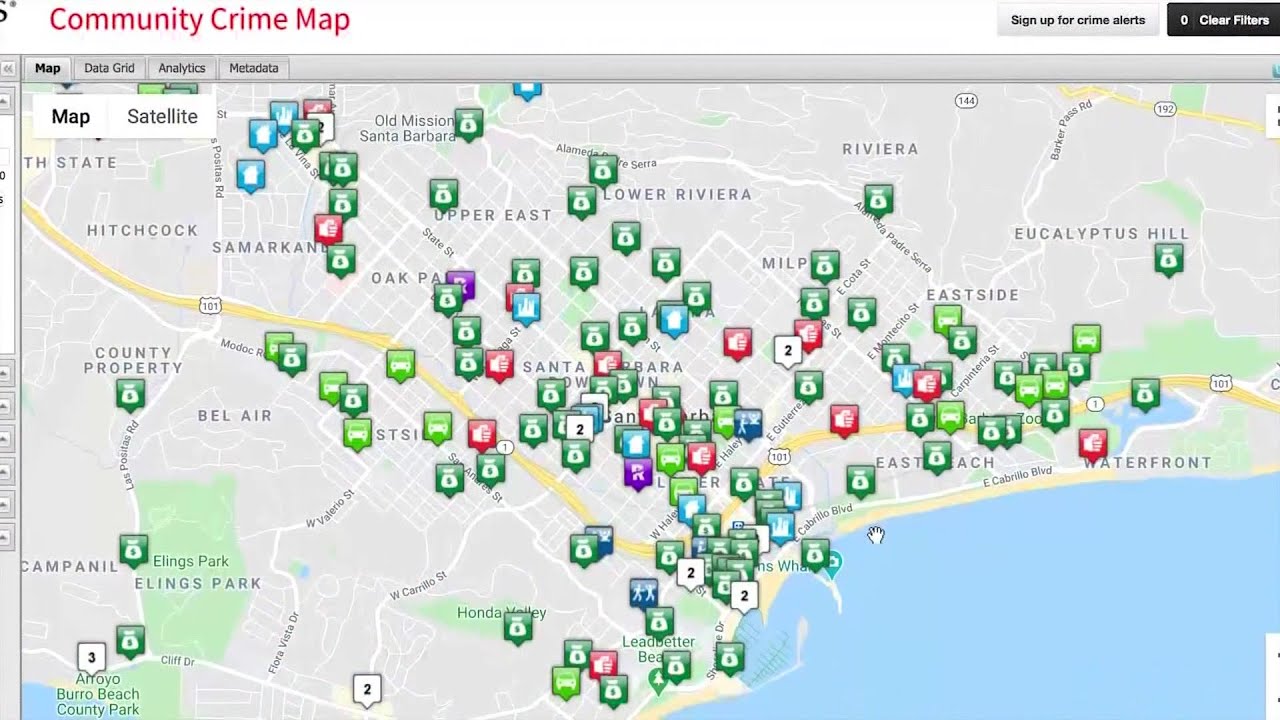Image resolution: width=1280 pixels, height=720 pixels.
Task: Switch to the Map tab
Action: click(48, 68)
